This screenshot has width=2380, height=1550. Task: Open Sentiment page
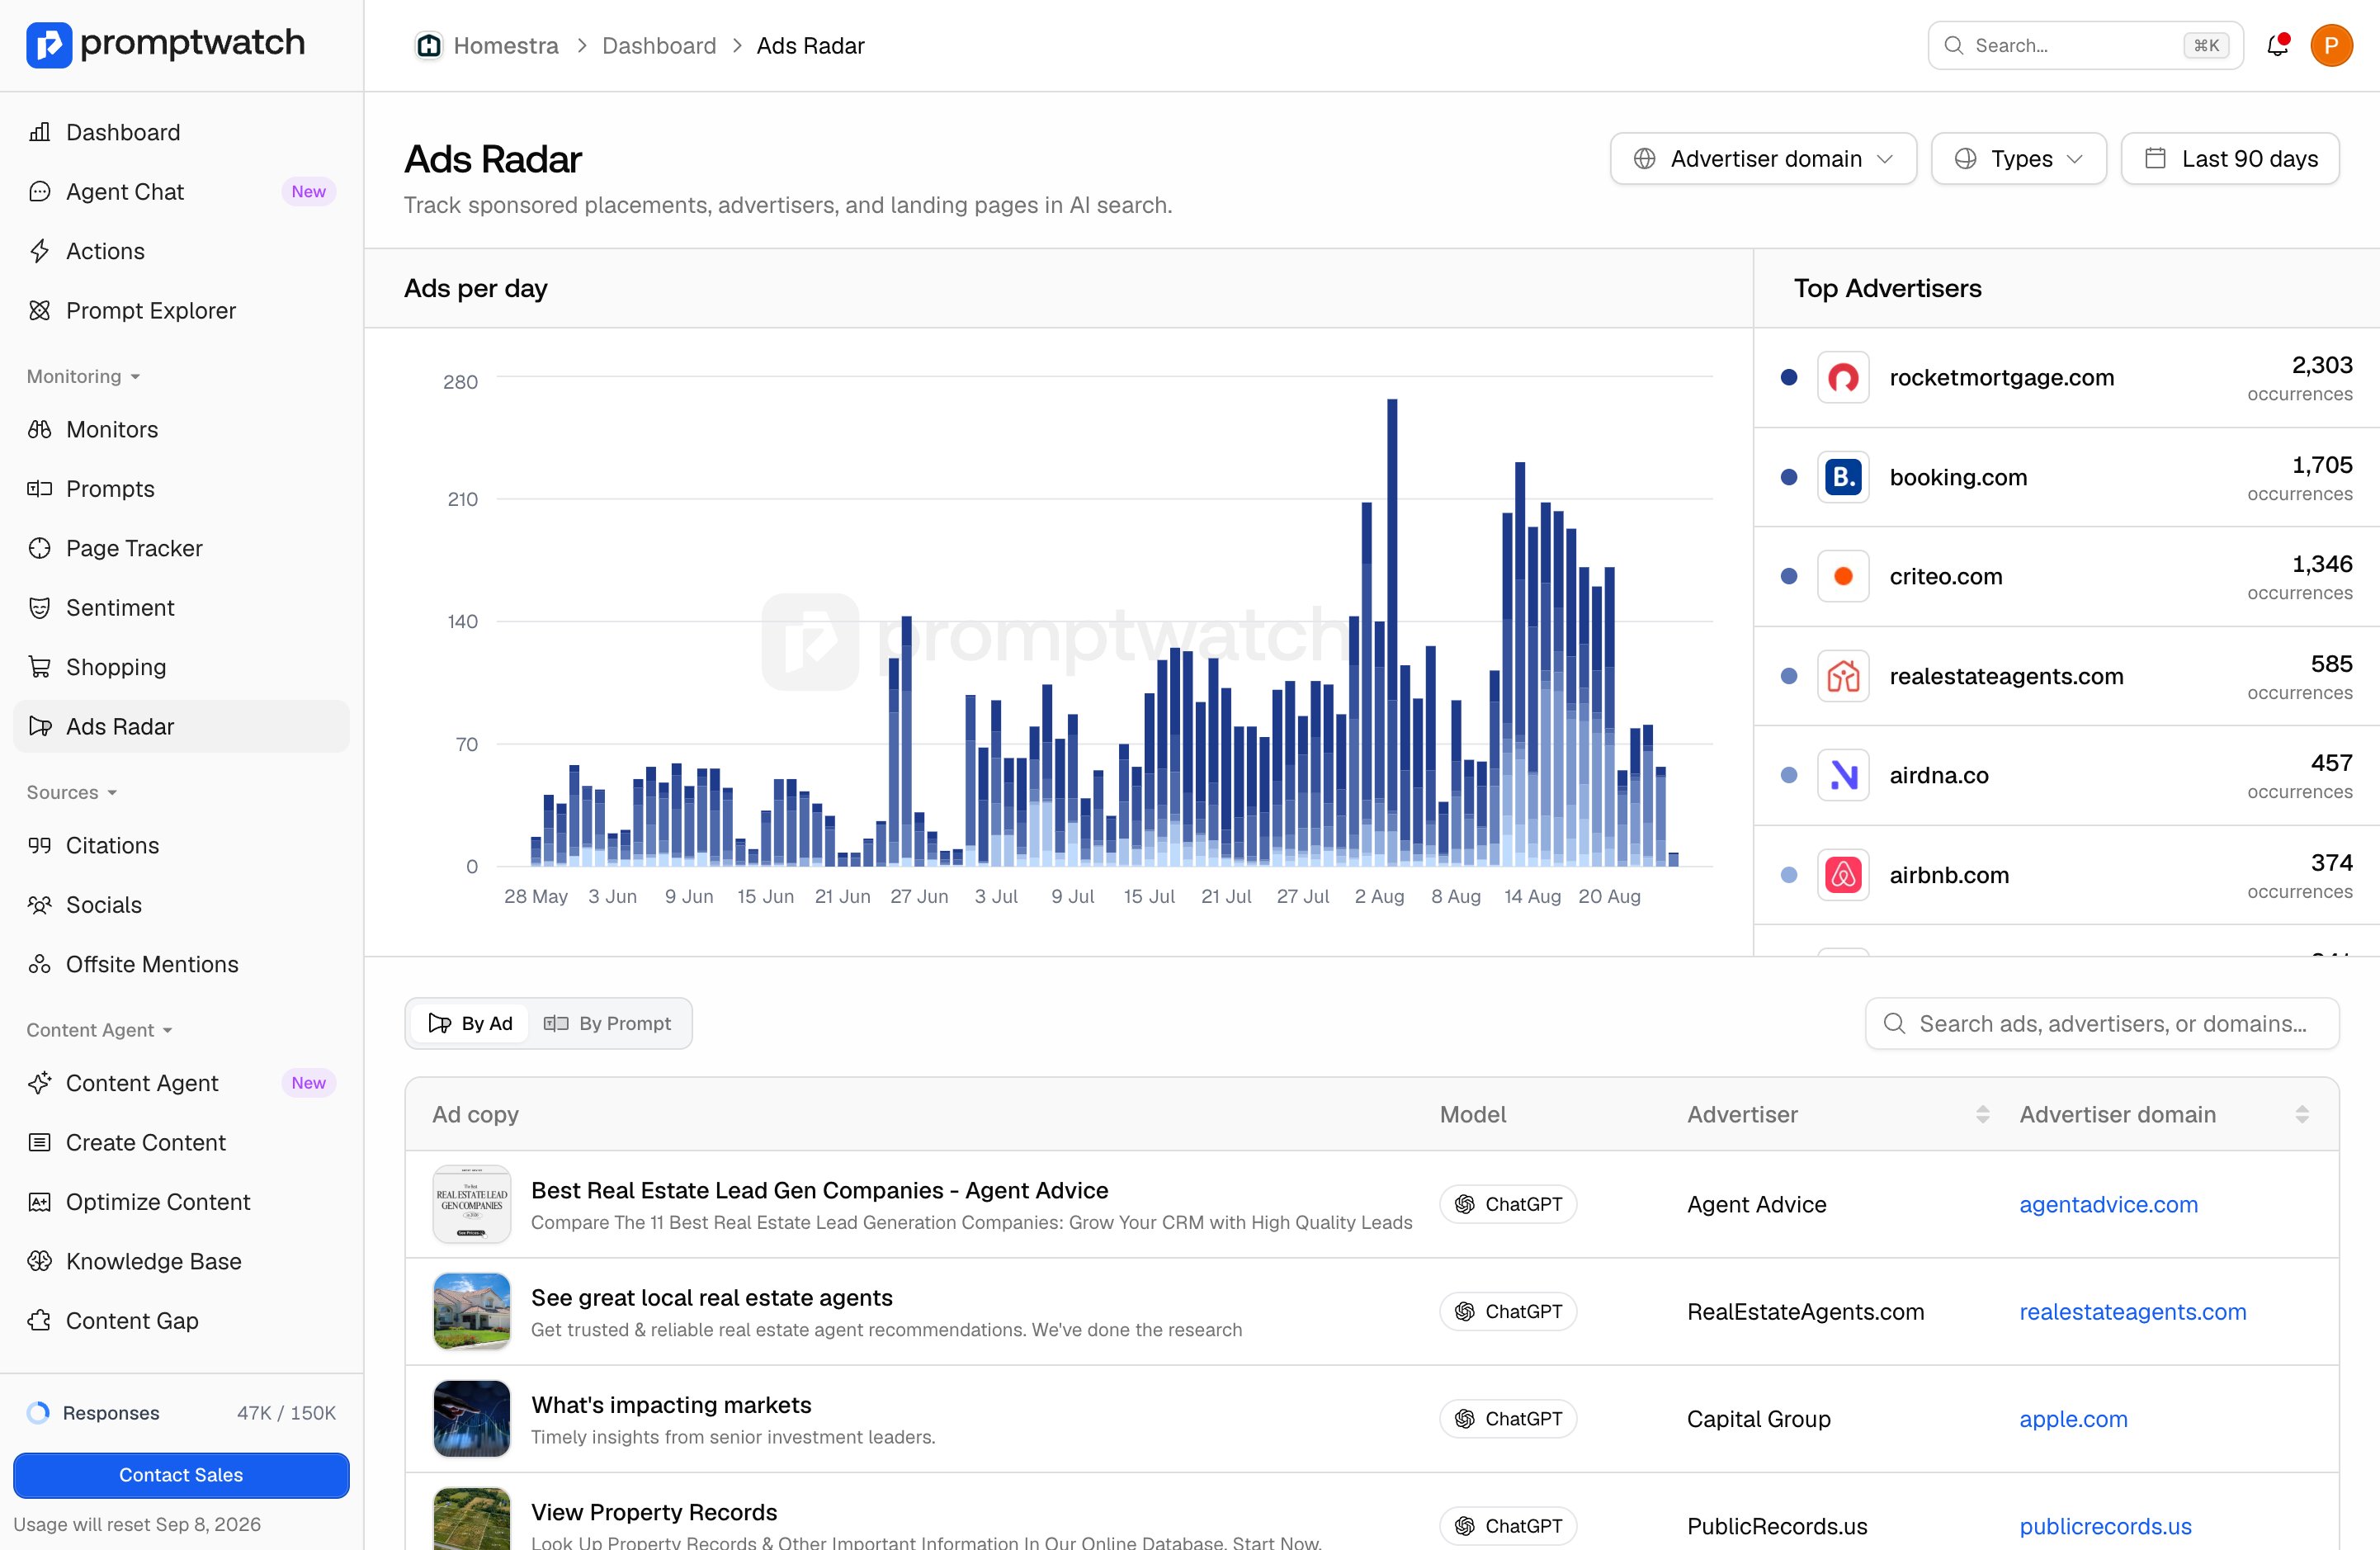181,607
